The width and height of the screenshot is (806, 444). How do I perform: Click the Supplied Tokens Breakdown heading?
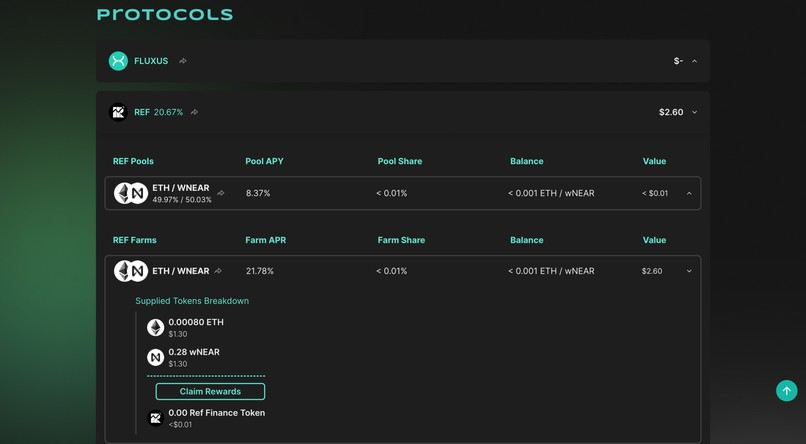tap(192, 301)
